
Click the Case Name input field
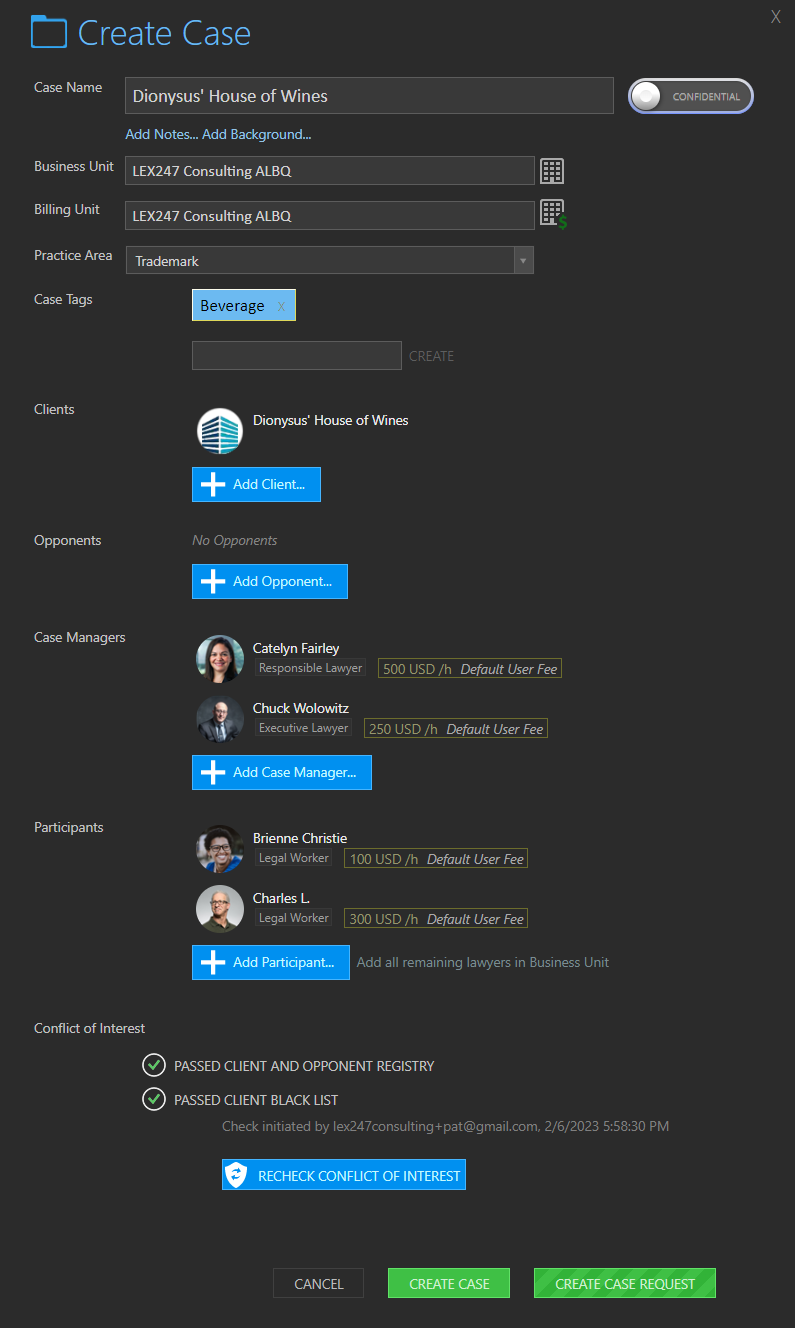click(369, 96)
